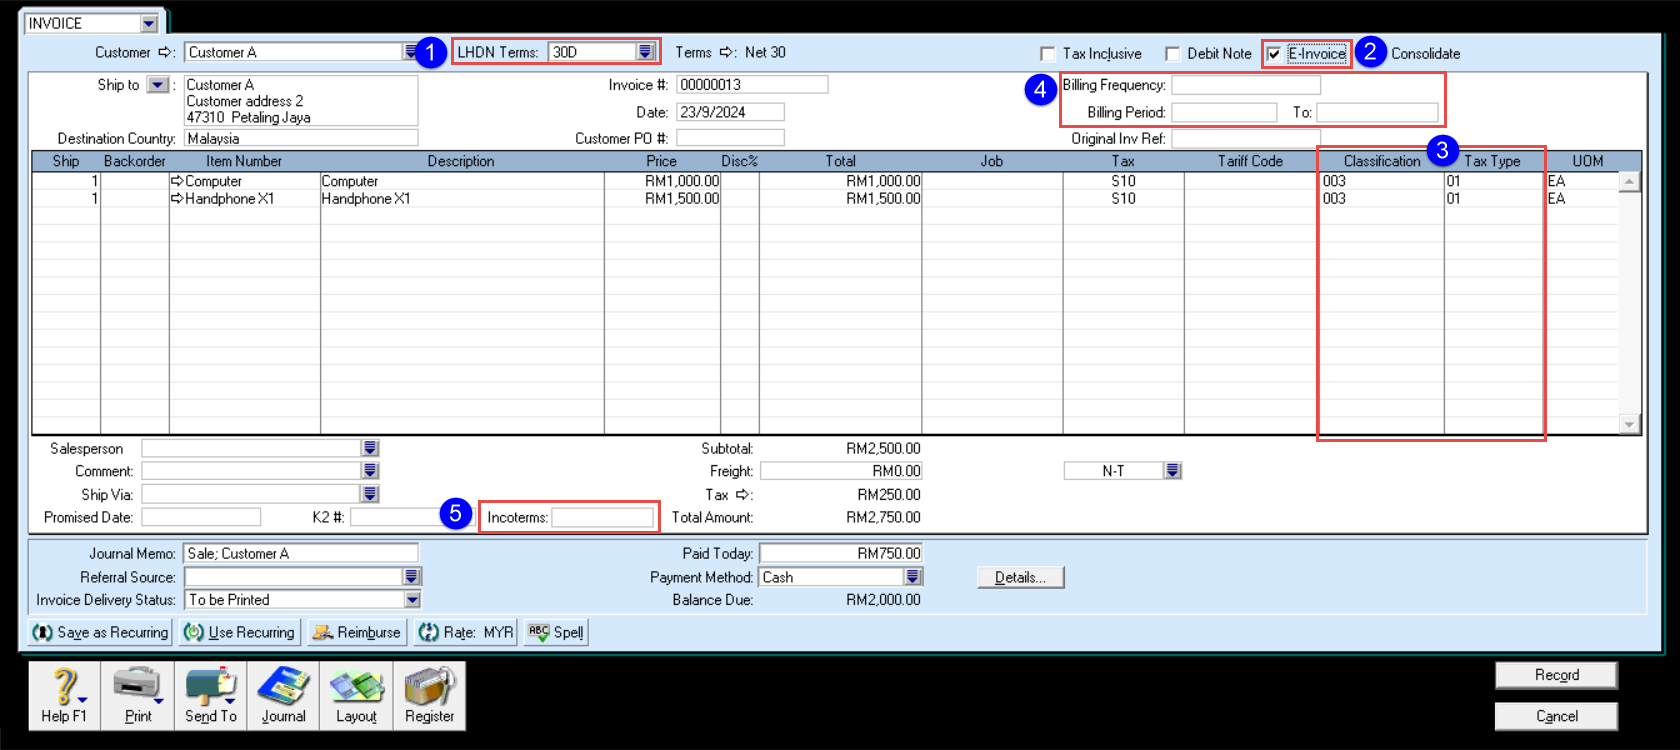Open the Send To mailbox icon
This screenshot has width=1680, height=750.
(x=211, y=695)
